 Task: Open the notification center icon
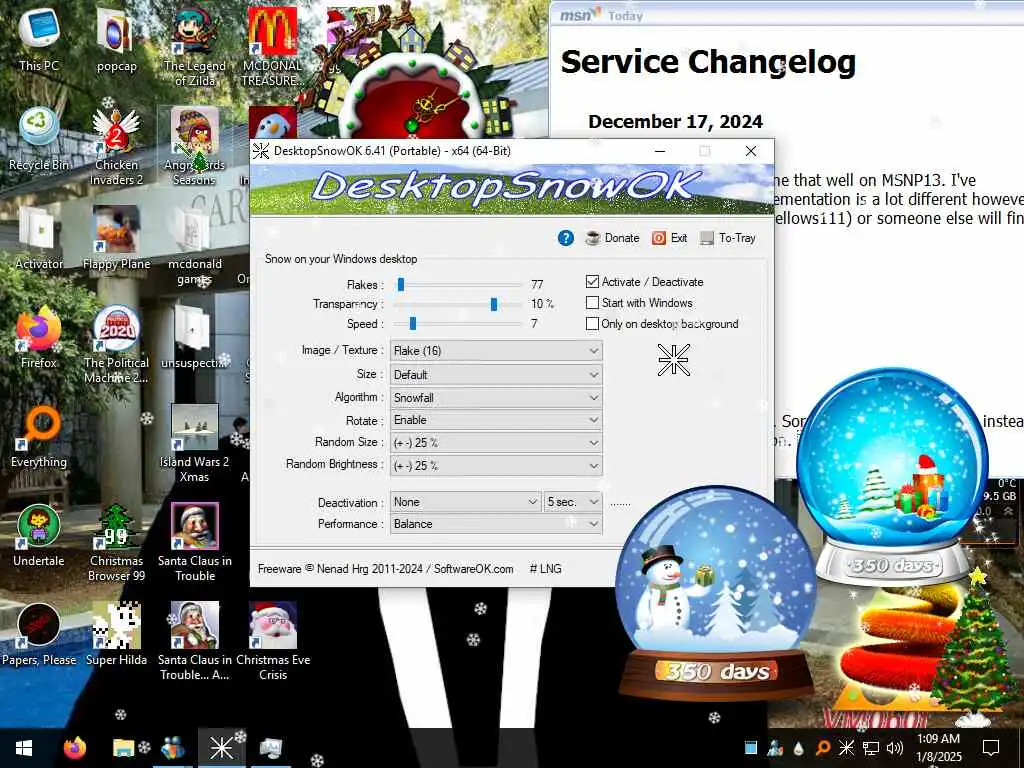tap(991, 748)
